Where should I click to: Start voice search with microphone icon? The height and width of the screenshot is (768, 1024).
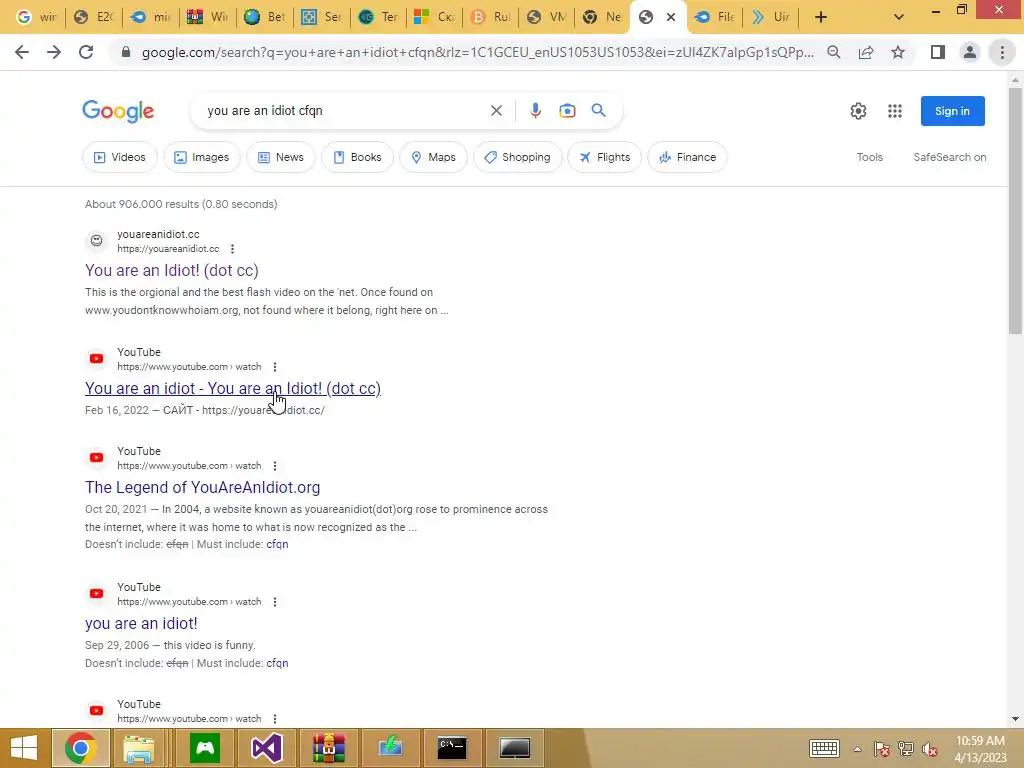tap(535, 111)
